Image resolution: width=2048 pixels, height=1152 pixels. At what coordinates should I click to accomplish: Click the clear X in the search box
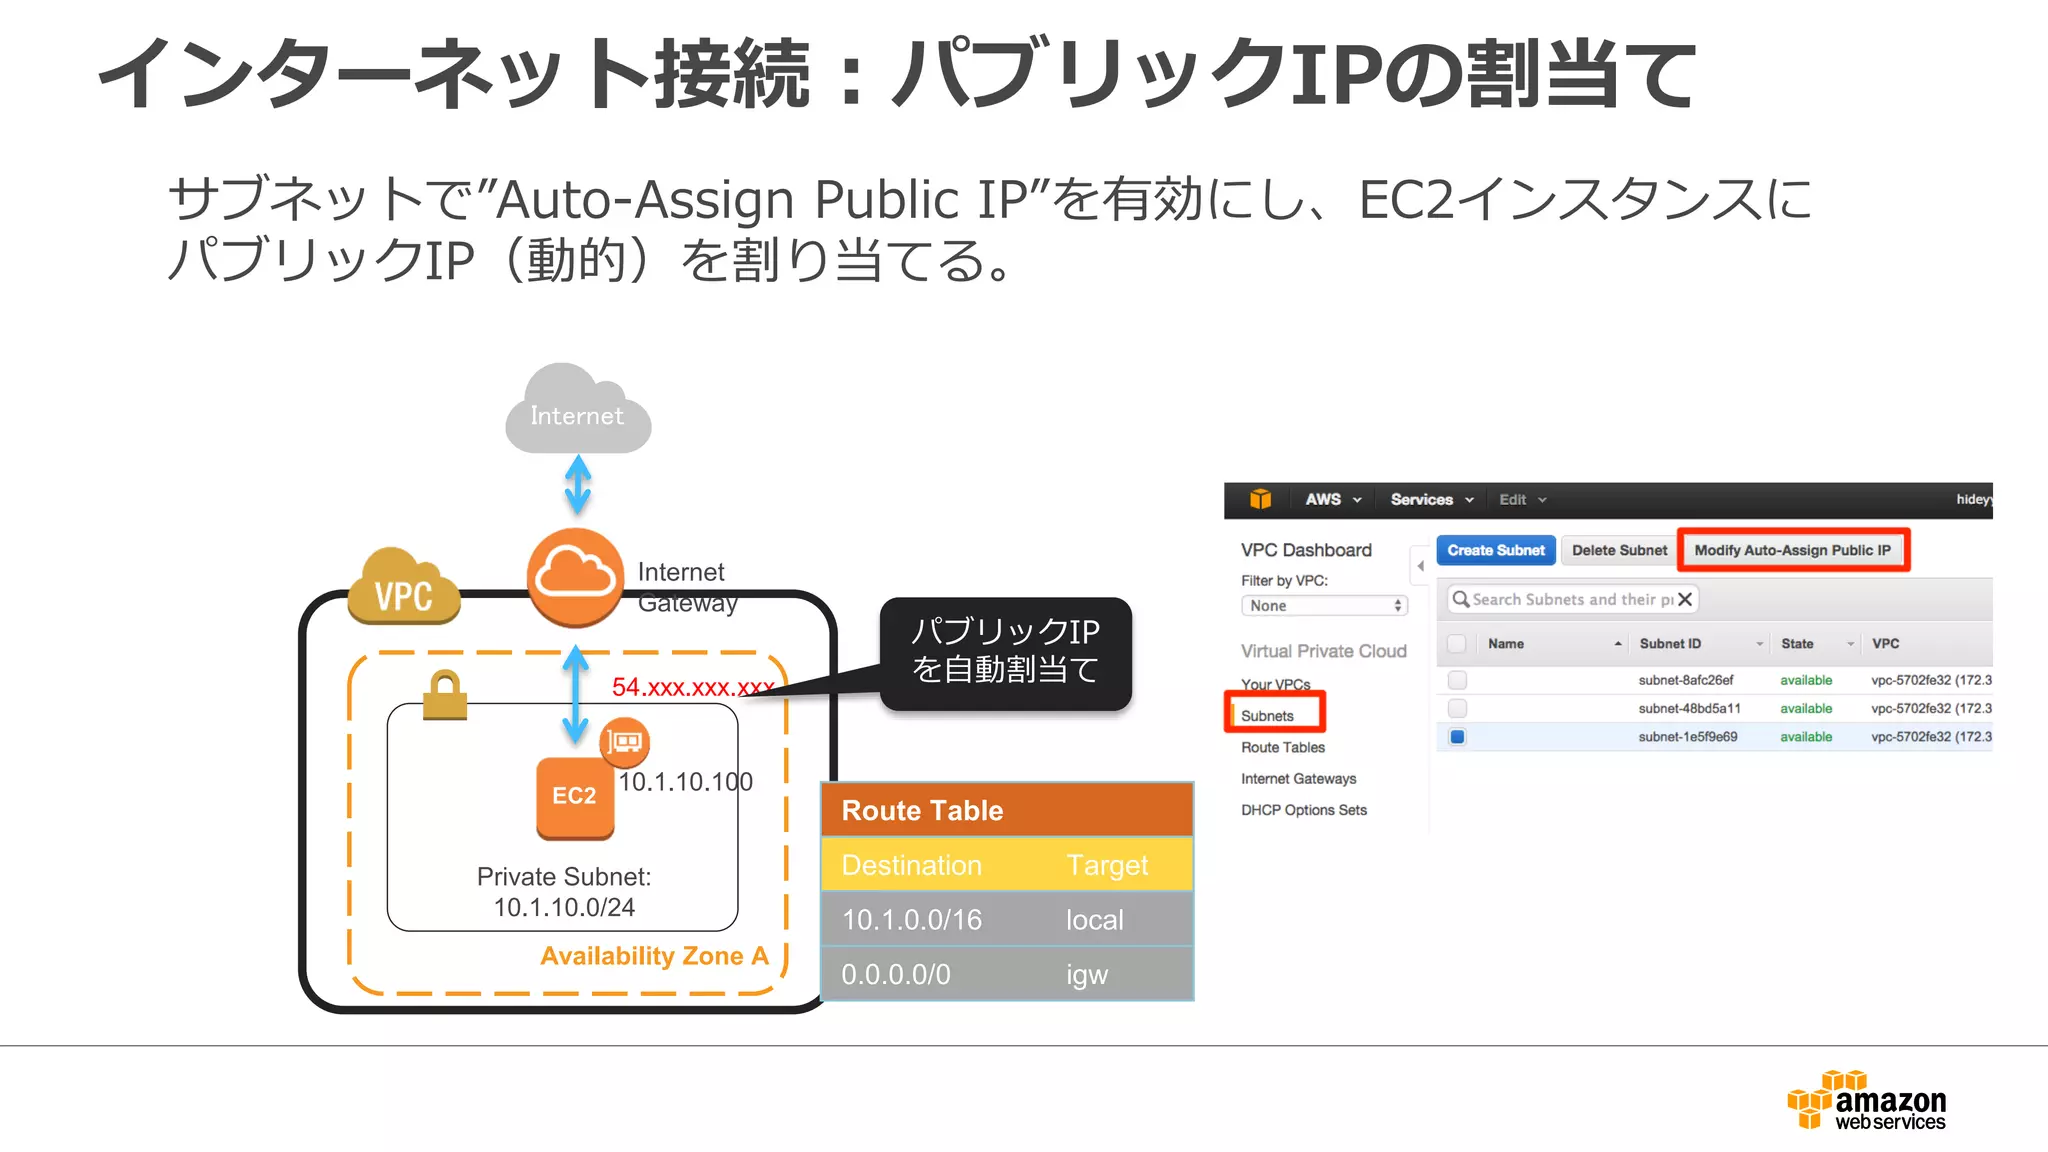point(1685,599)
